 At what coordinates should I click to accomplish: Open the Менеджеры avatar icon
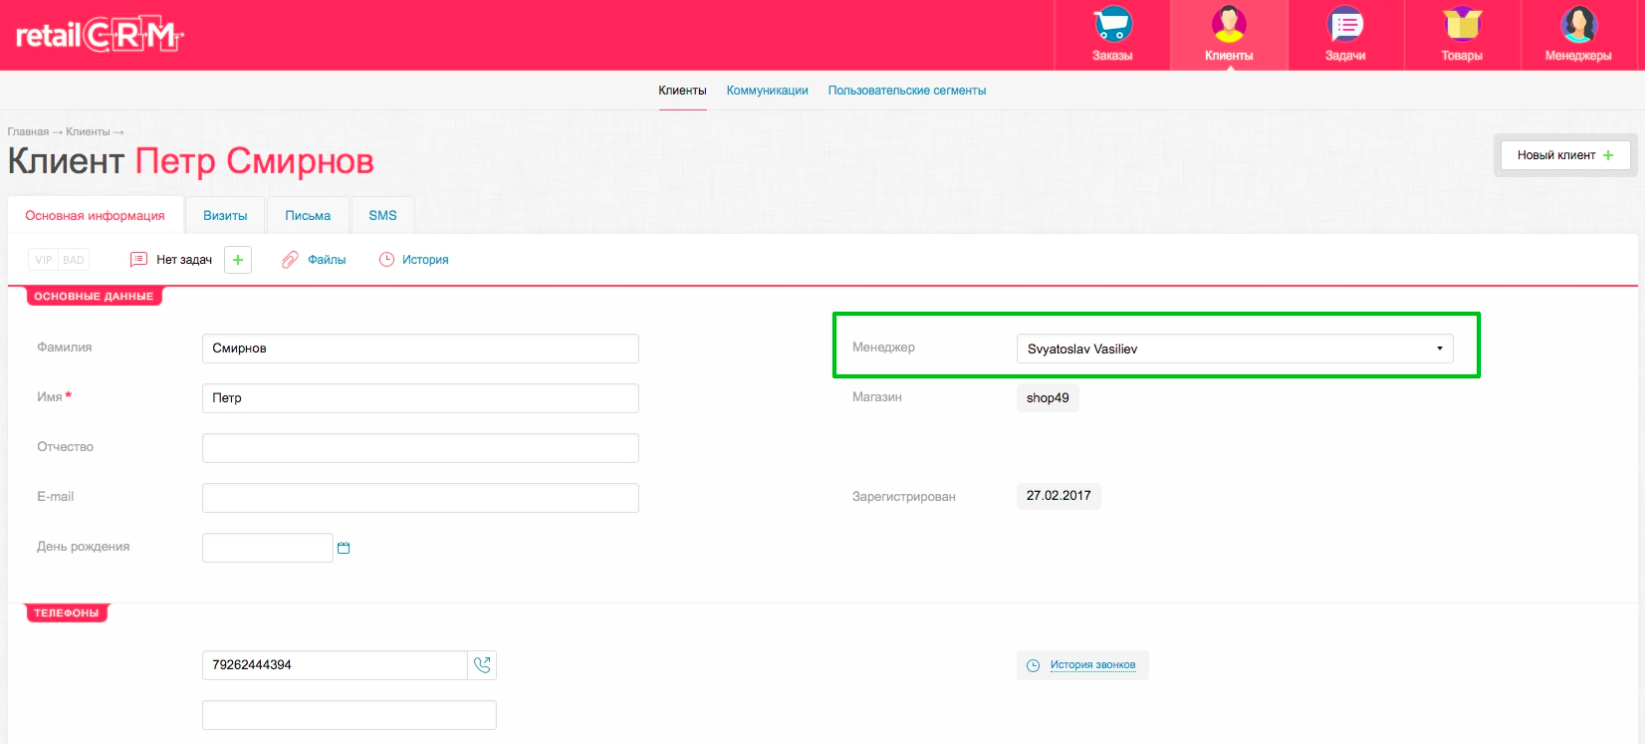click(x=1578, y=25)
